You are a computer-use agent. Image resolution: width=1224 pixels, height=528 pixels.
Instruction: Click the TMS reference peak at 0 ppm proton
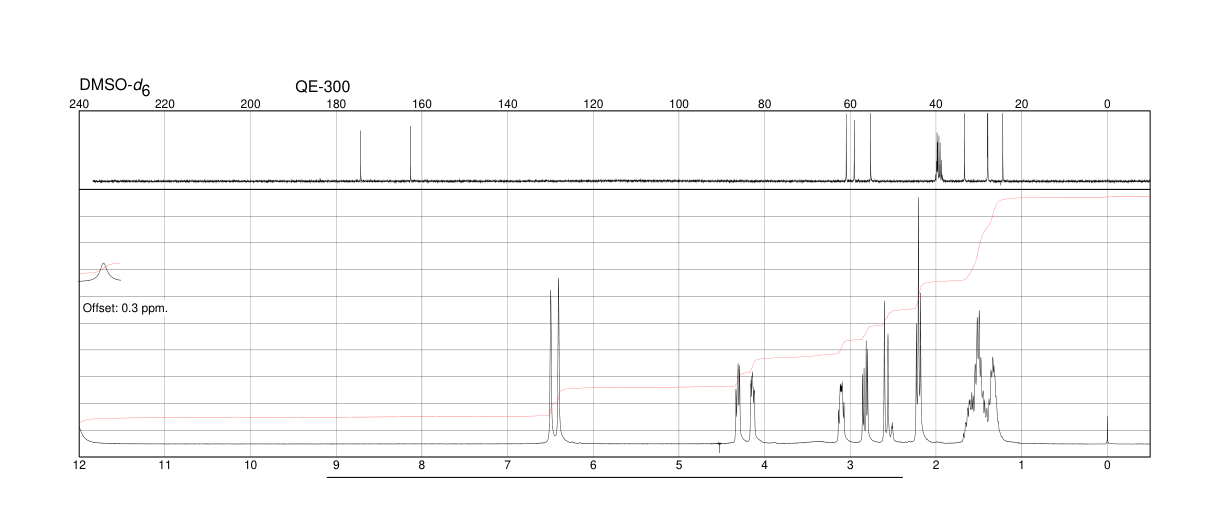pos(1107,430)
